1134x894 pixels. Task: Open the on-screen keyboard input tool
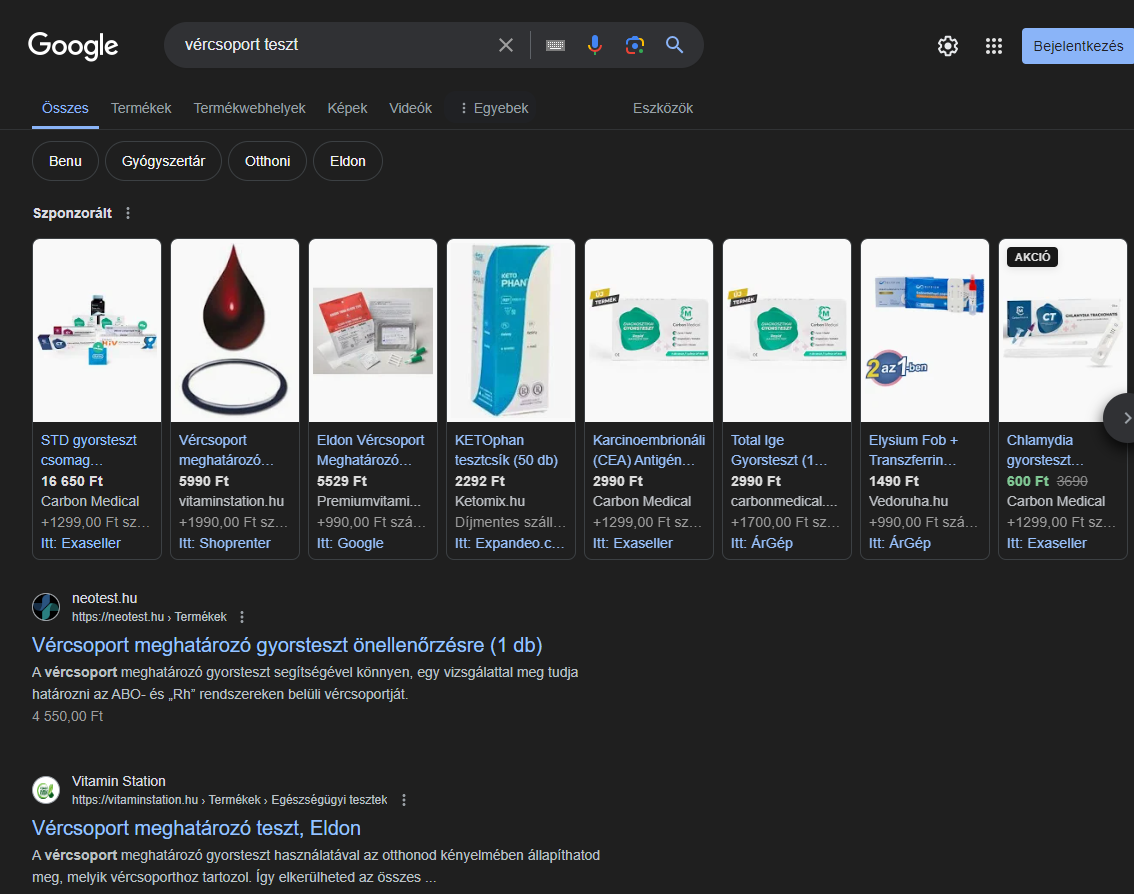tap(556, 45)
